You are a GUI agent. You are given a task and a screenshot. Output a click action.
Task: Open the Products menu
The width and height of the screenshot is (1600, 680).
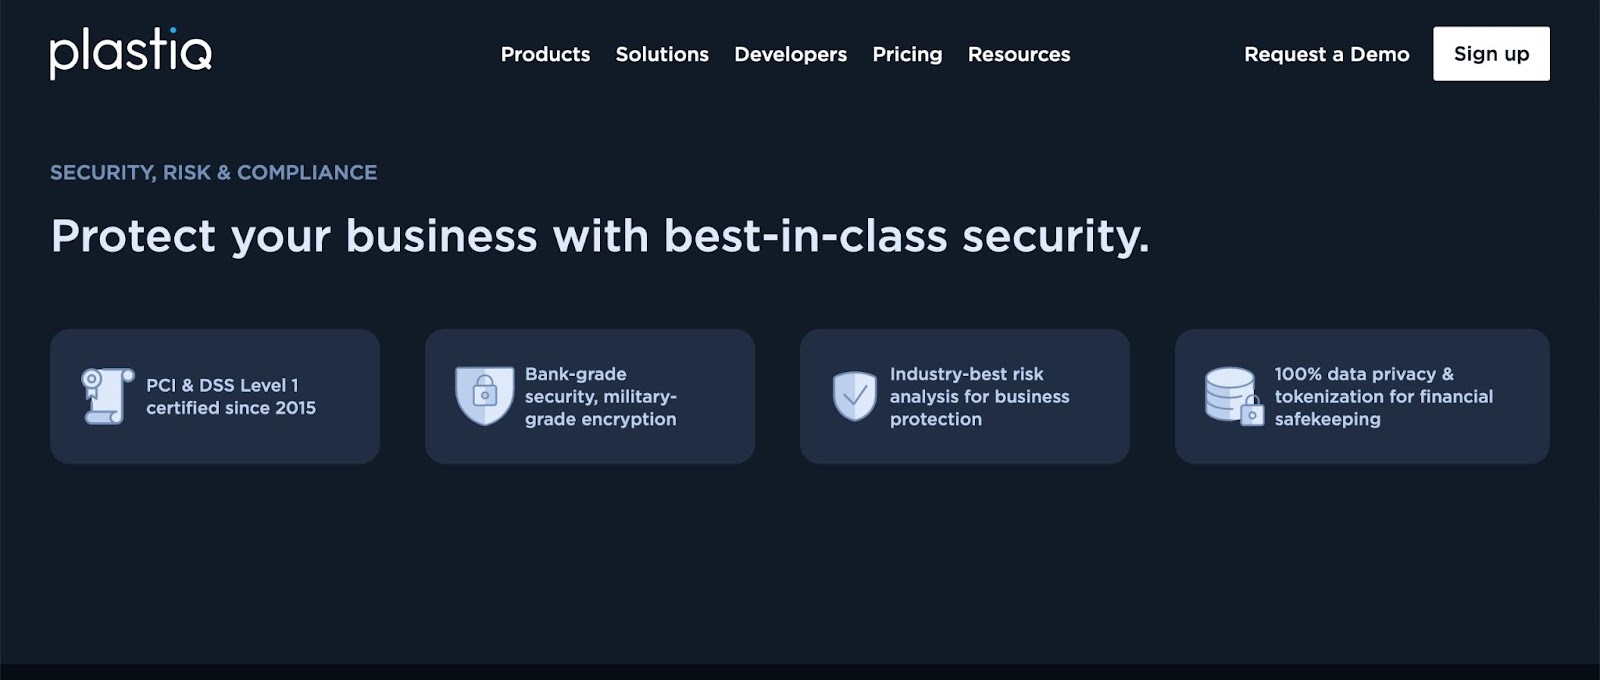coord(545,55)
